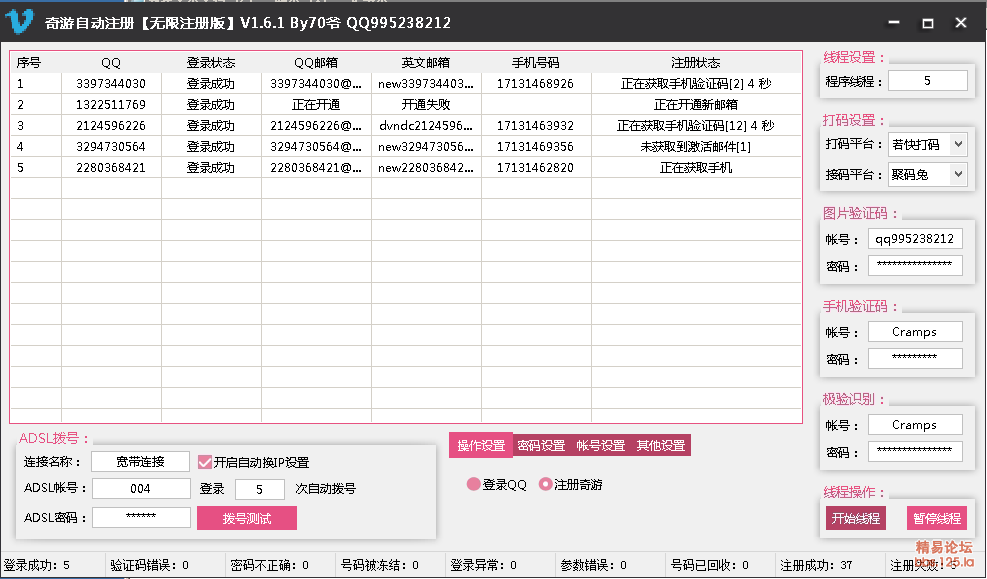The image size is (987, 579).
Task: Start threads with 开始线程 button
Action: tap(855, 518)
